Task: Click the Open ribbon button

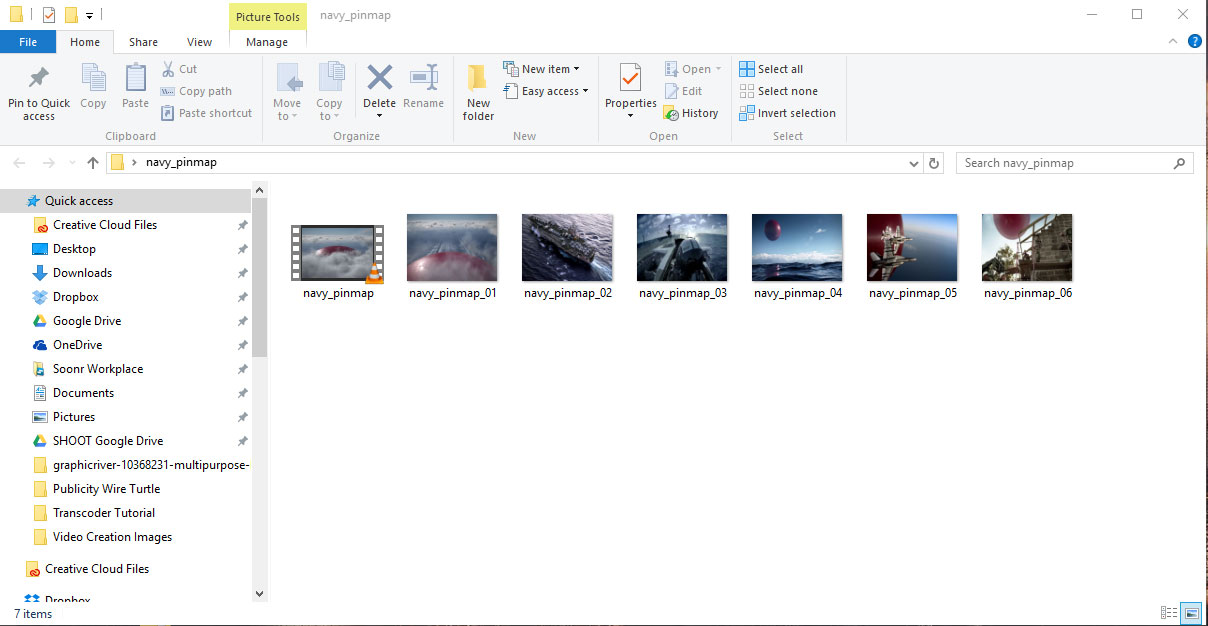Action: click(692, 69)
